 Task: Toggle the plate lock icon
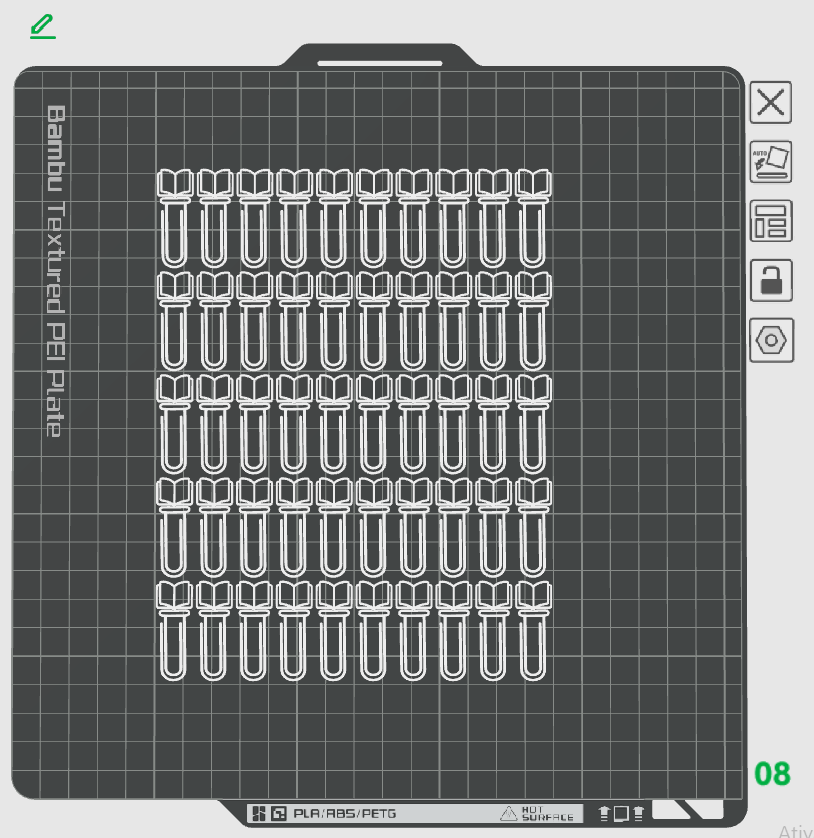point(771,281)
